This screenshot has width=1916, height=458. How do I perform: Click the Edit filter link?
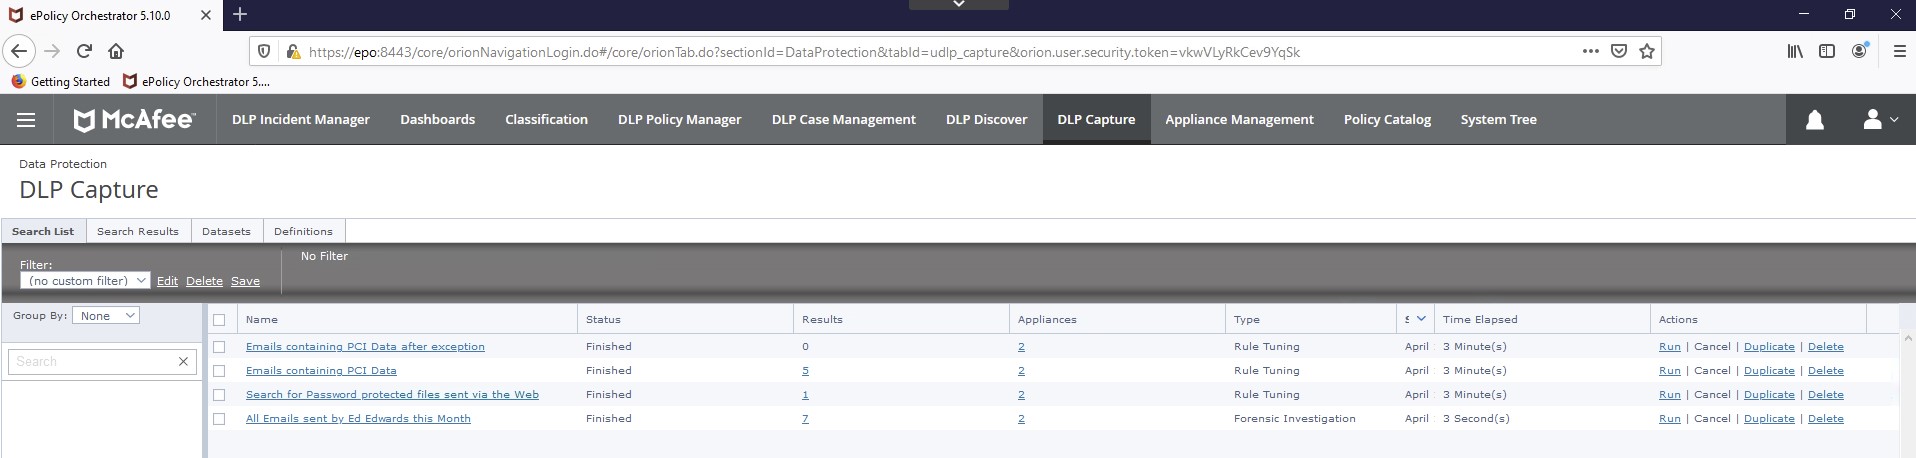[x=167, y=281]
